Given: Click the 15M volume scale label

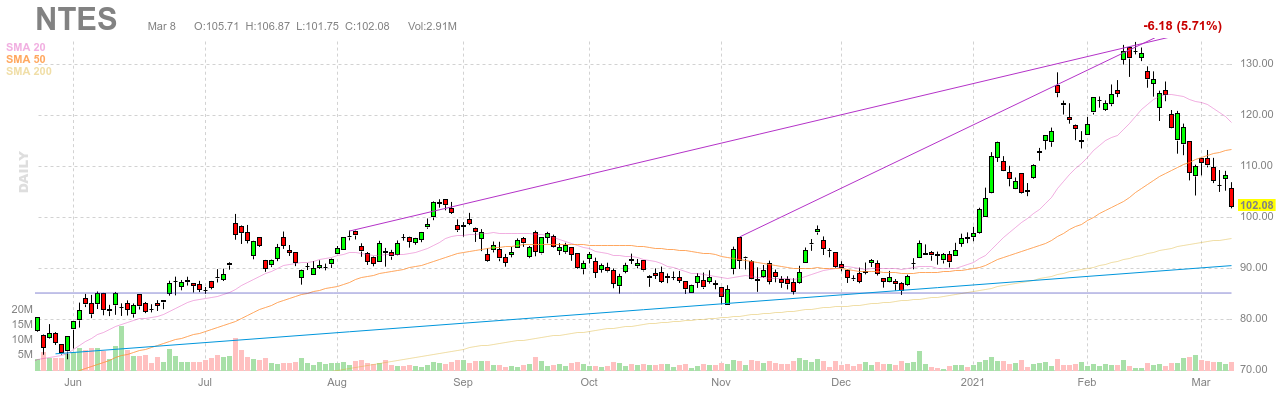Looking at the screenshot, I should (x=20, y=325).
